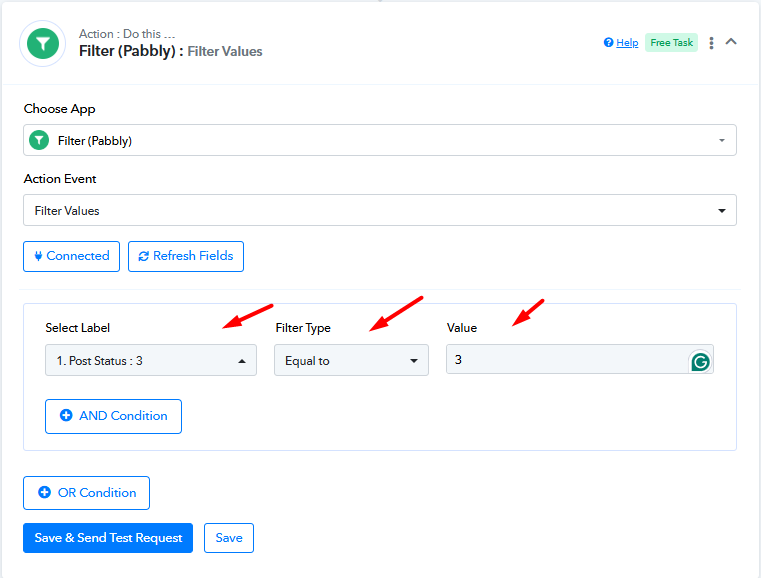Image resolution: width=761 pixels, height=578 pixels.
Task: Click the Filter (Pabbly) : Filter Values title
Action: tap(170, 51)
